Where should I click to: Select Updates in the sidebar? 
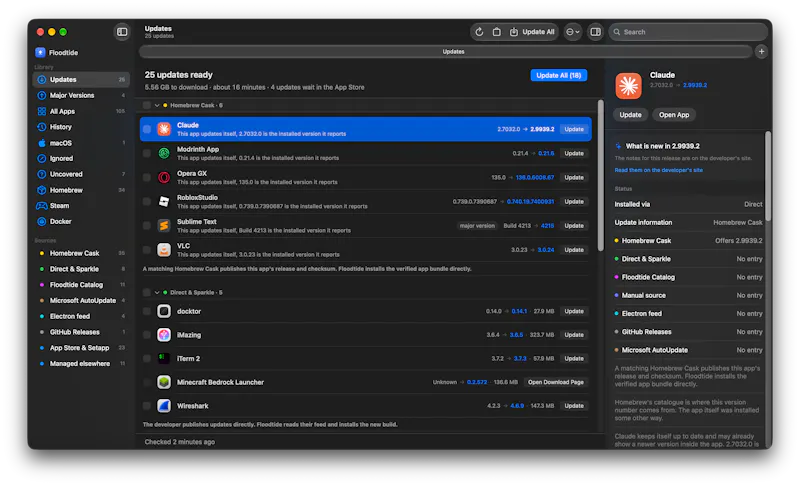coord(82,80)
